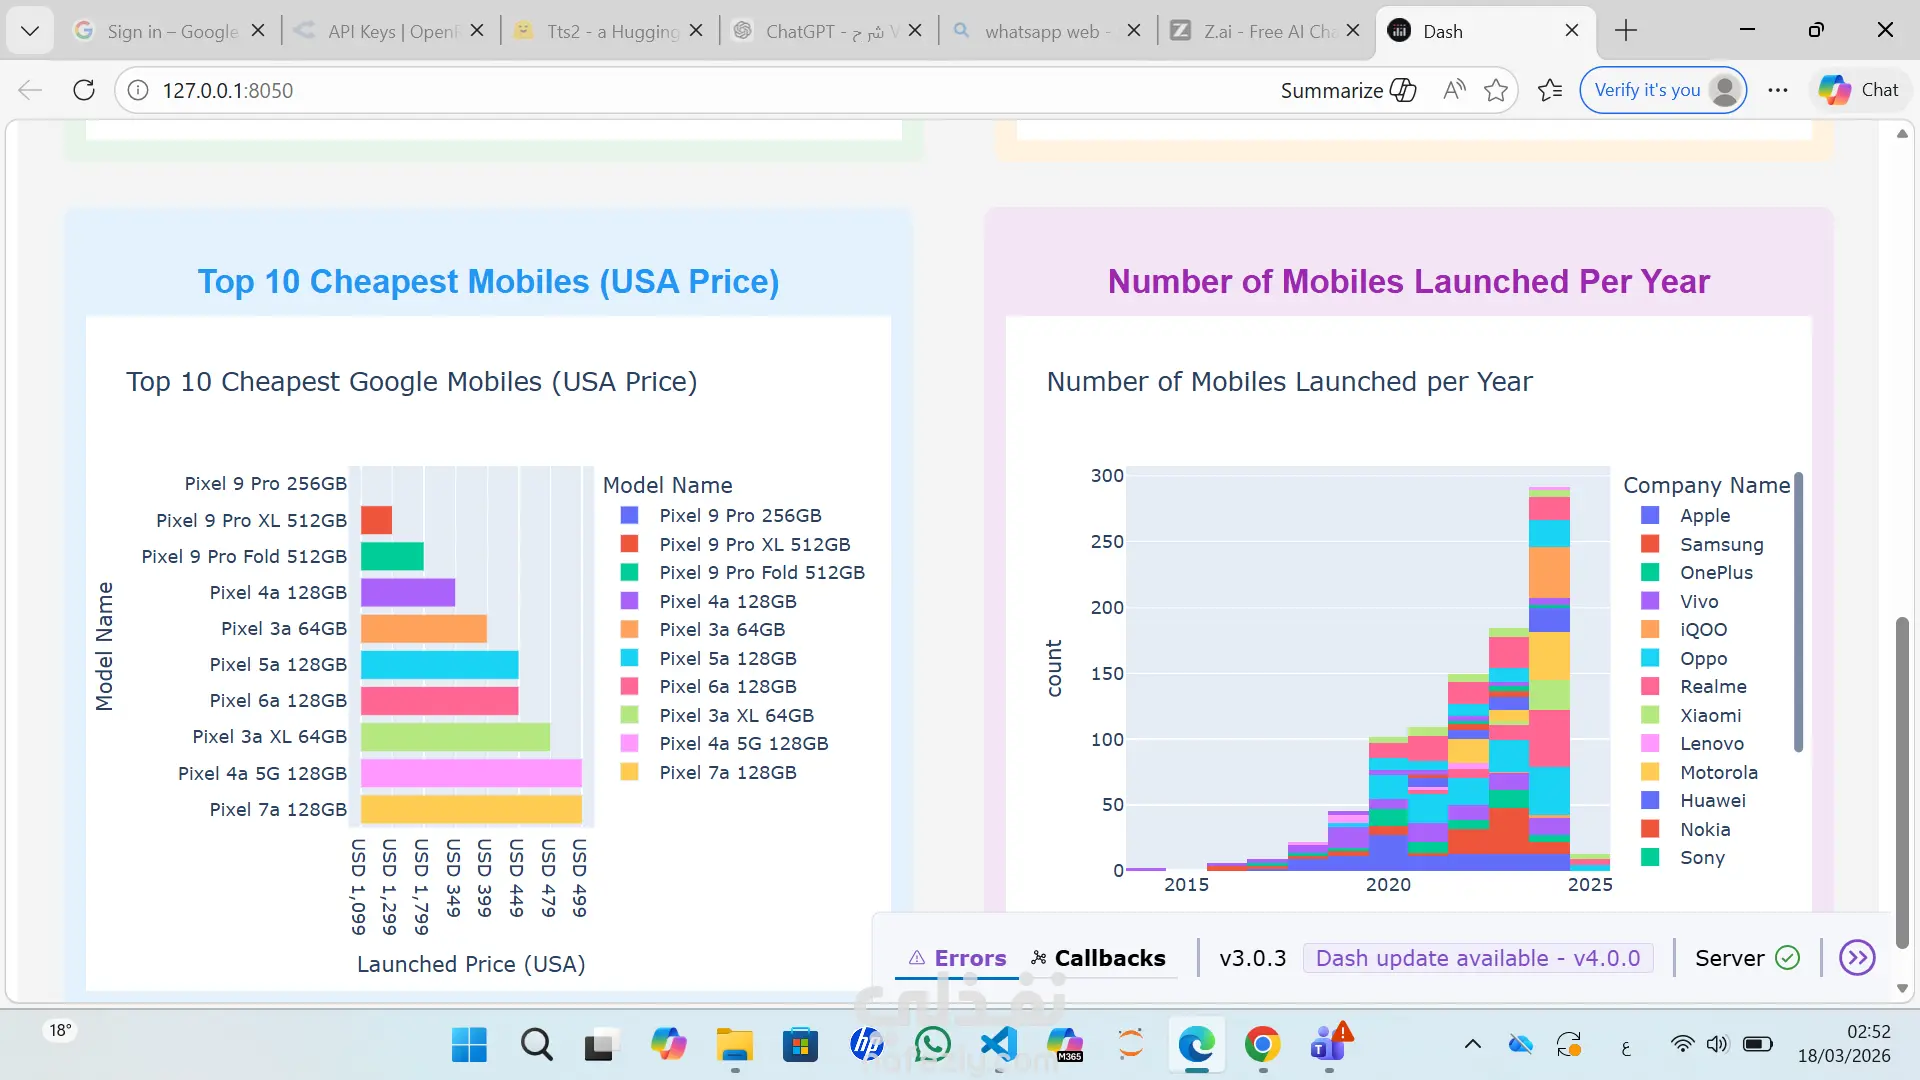The height and width of the screenshot is (1080, 1920).
Task: Click the Summarize page icon
Action: [x=1403, y=90]
